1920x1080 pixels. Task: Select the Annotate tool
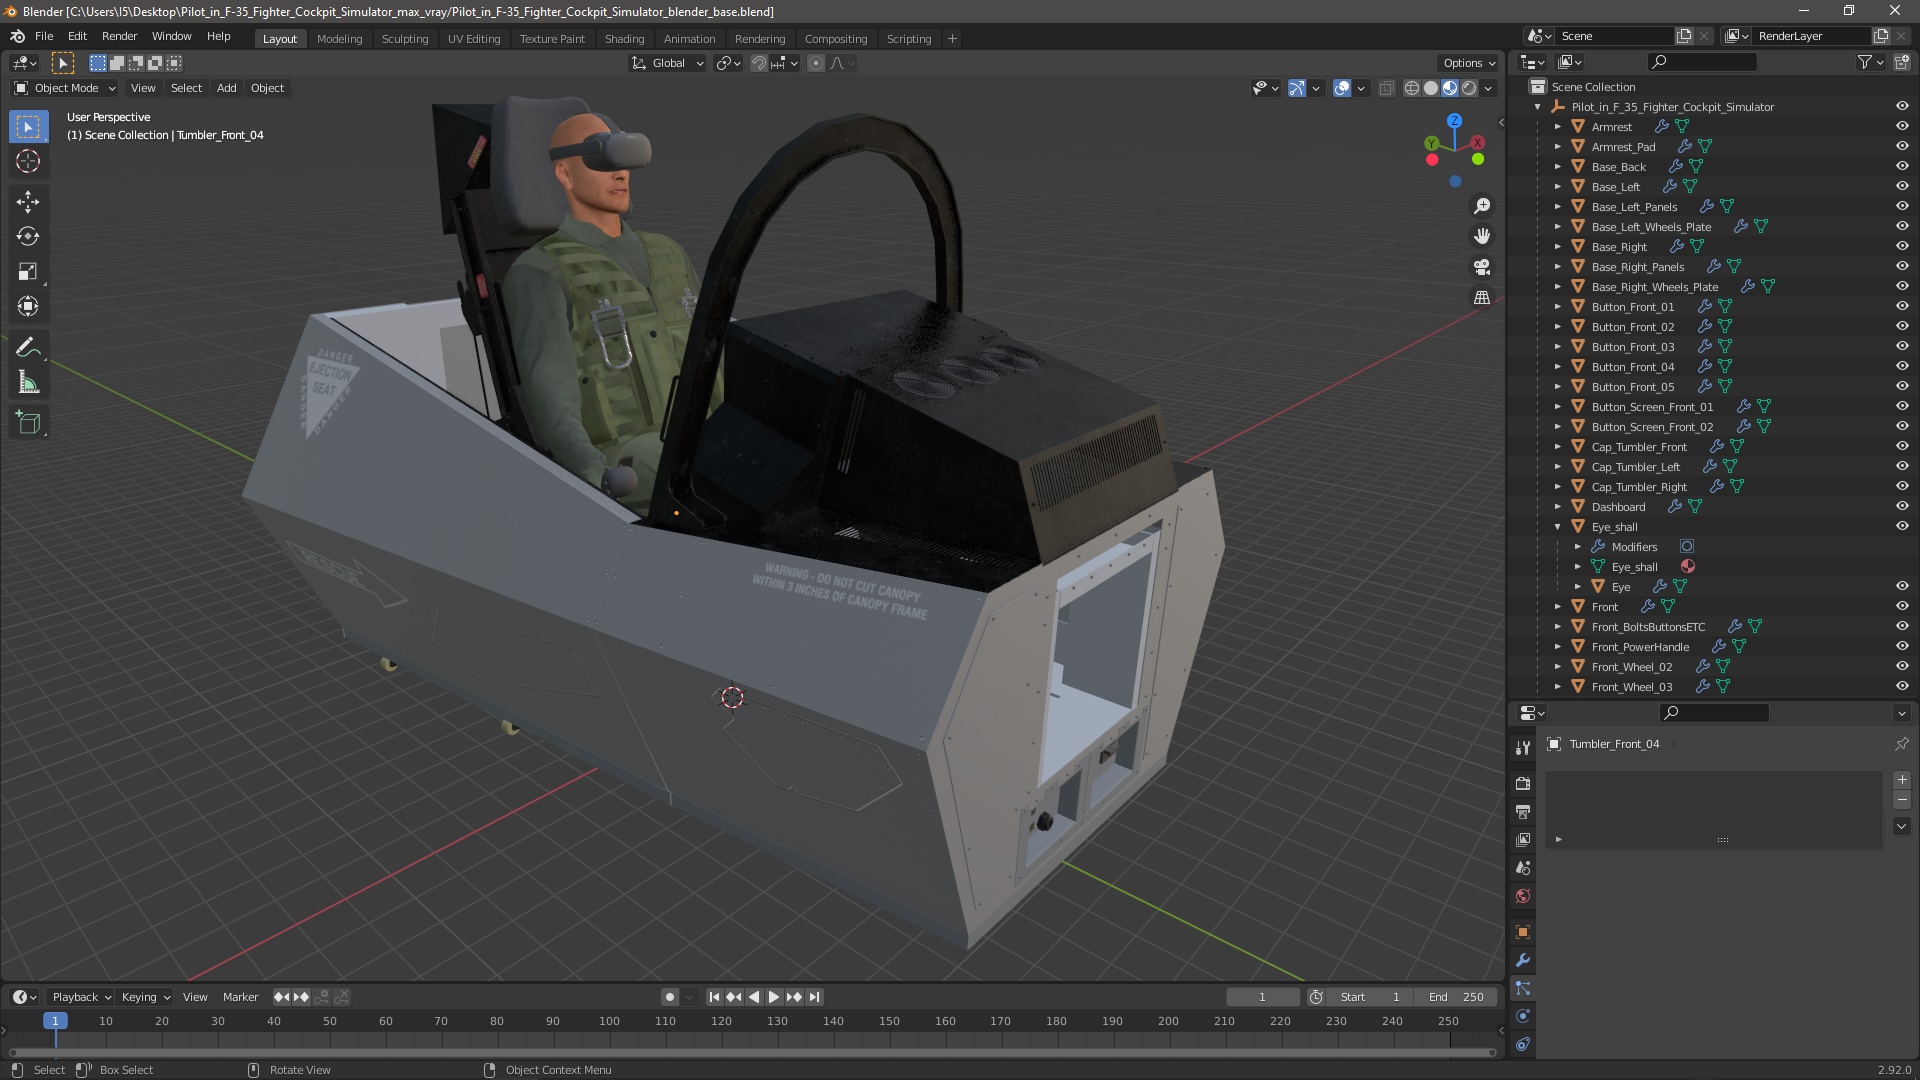click(28, 348)
